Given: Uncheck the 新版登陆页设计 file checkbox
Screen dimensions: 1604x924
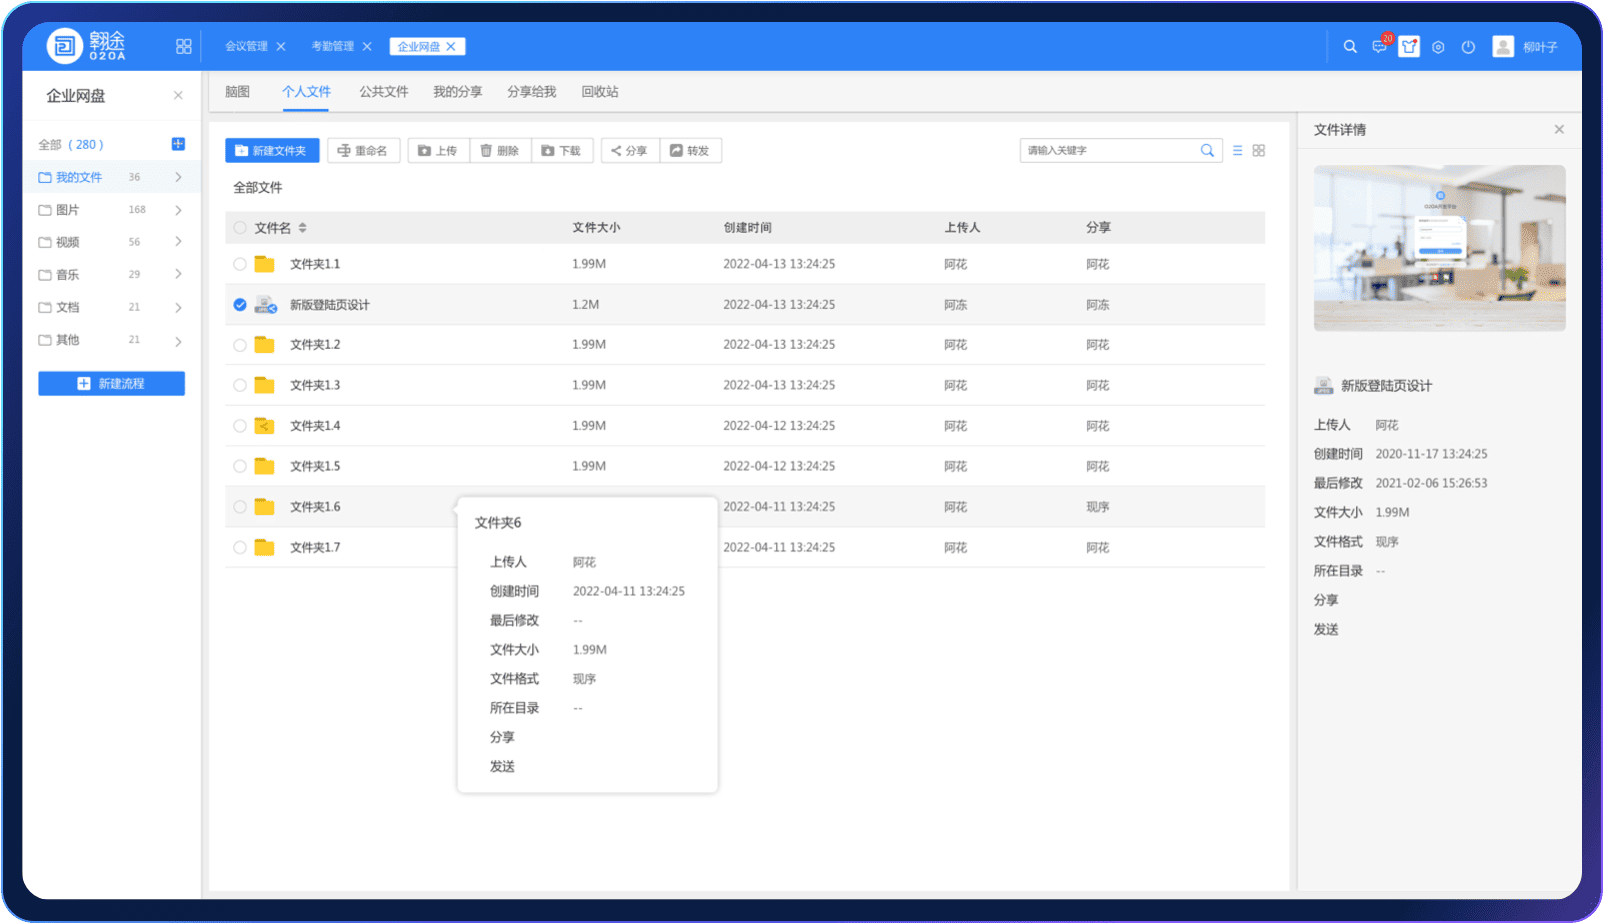Looking at the screenshot, I should (240, 305).
